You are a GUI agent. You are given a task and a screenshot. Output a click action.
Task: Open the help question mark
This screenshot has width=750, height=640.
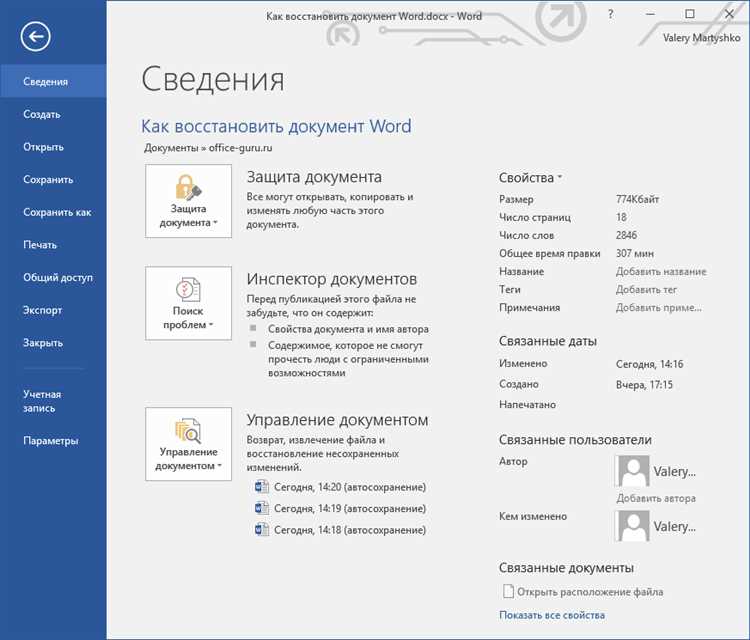pyautogui.click(x=610, y=14)
